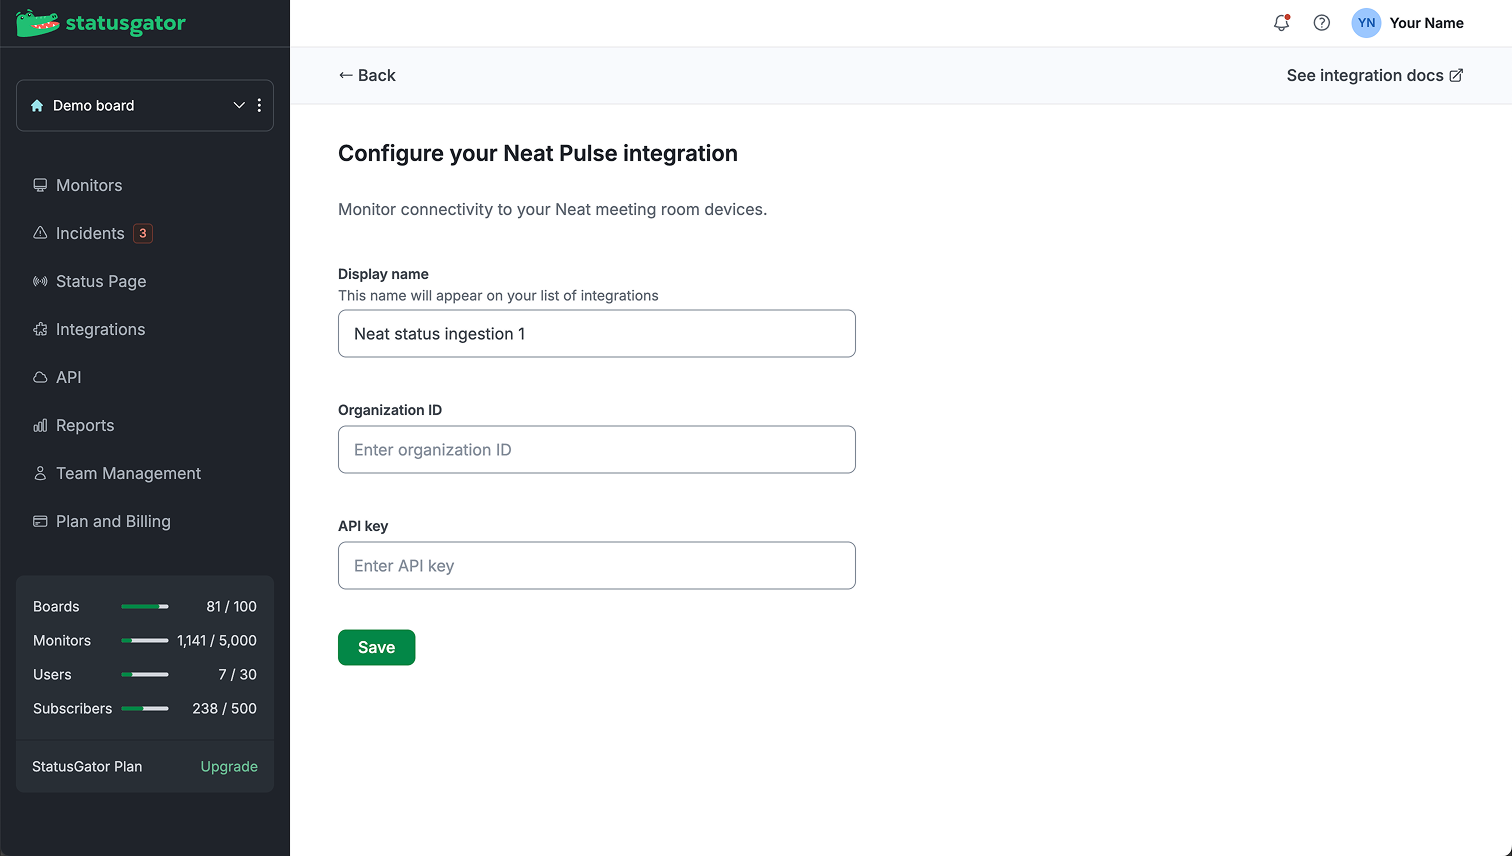Click the Back link
1512x856 pixels.
coord(367,75)
